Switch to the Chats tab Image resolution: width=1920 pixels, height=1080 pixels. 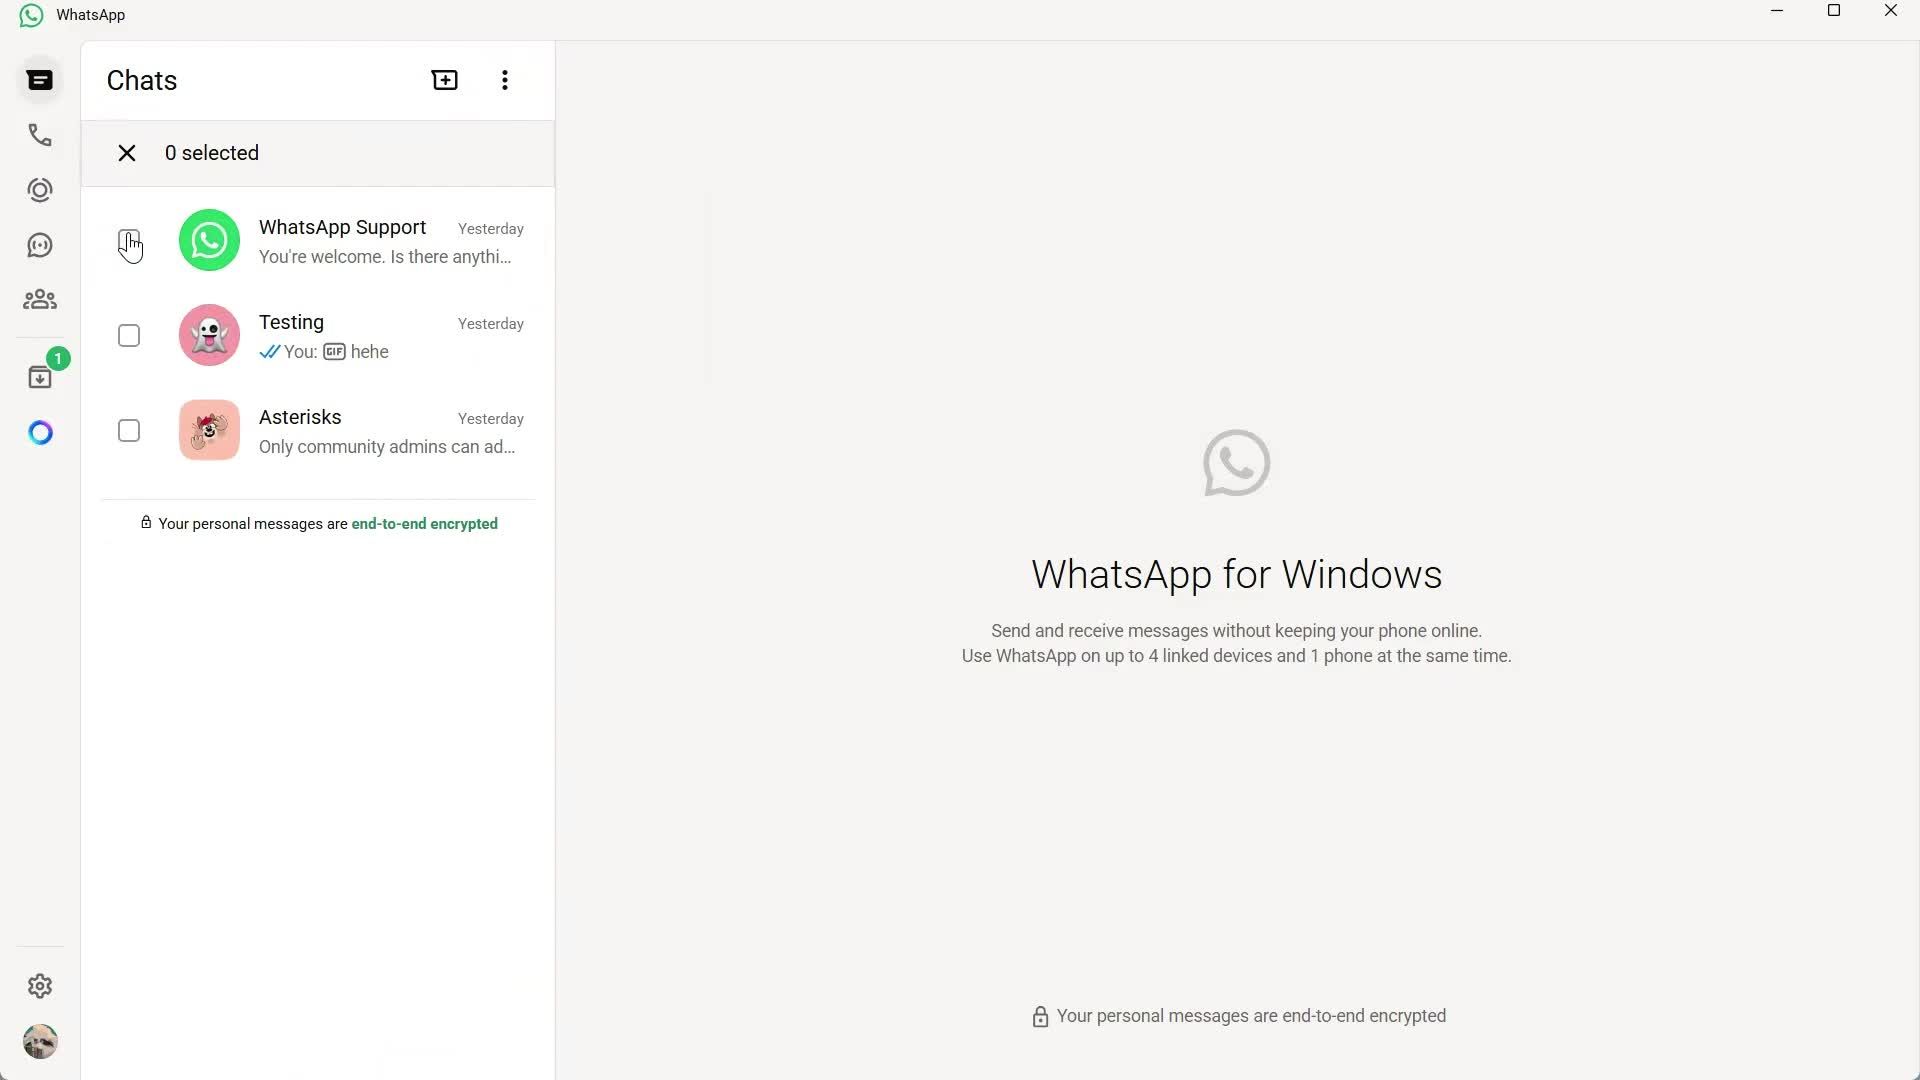40,79
